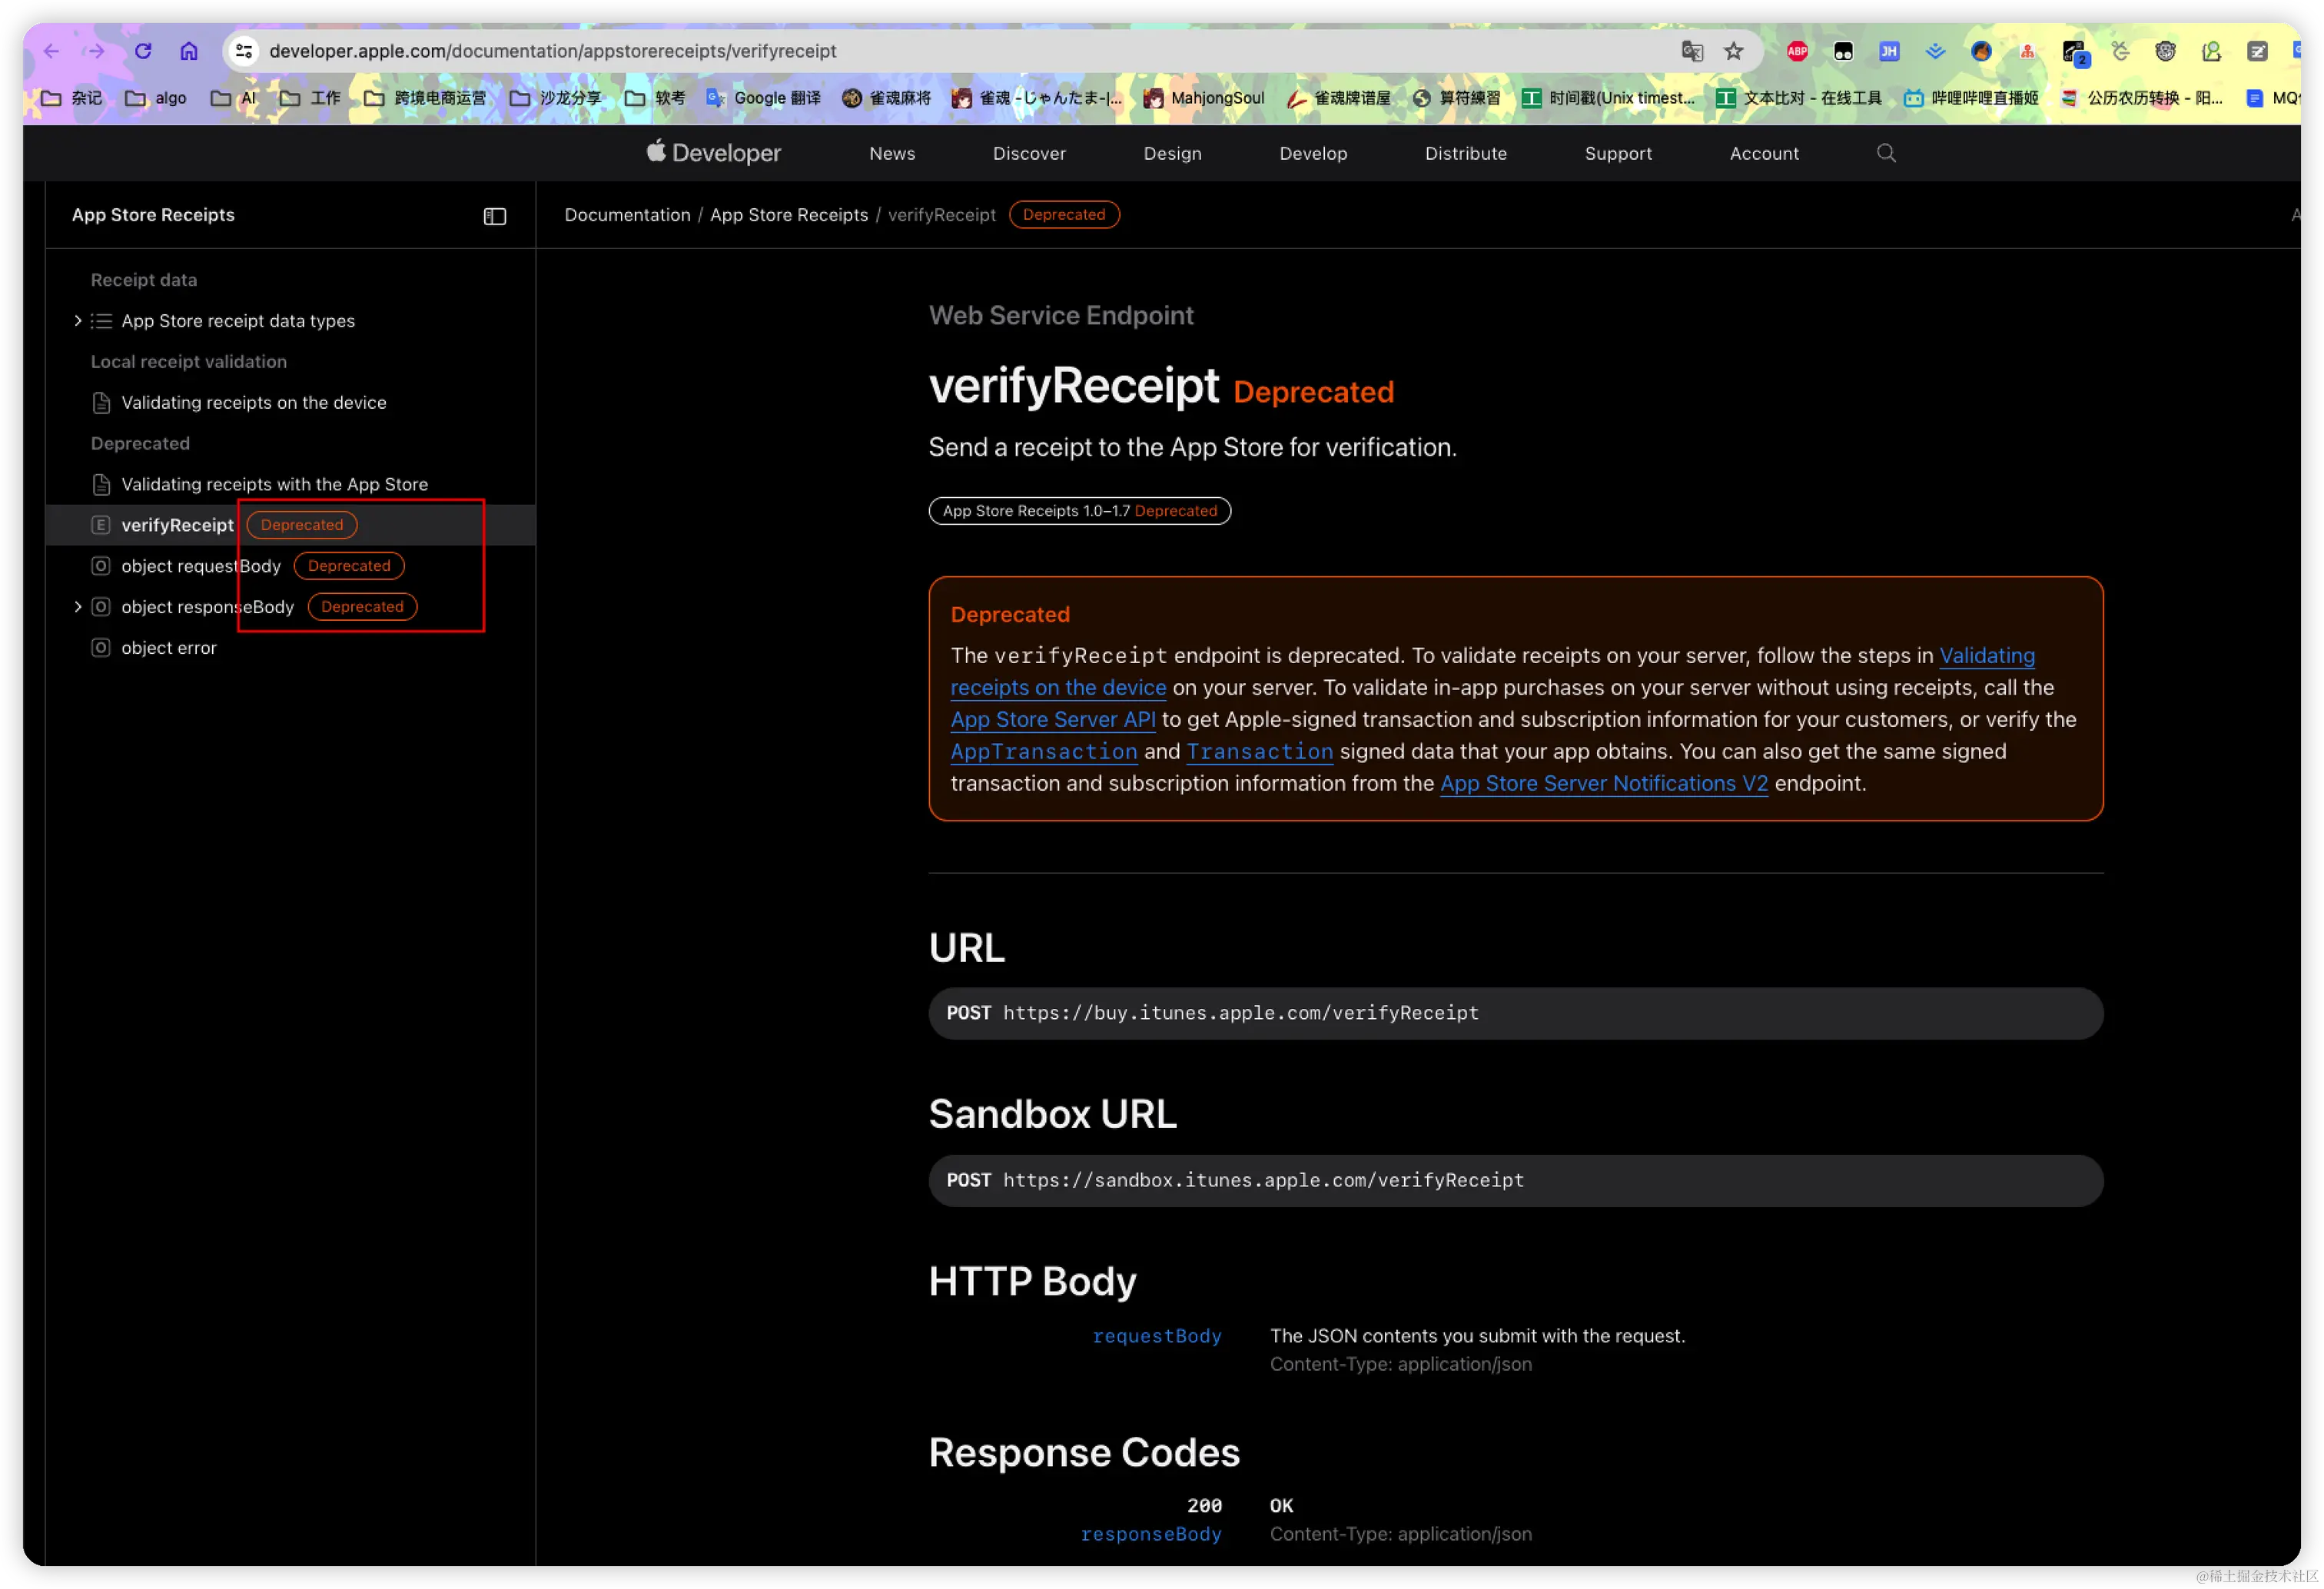Open the blue double-chevron extension icon
The image size is (2324, 1589).
pos(1935,51)
